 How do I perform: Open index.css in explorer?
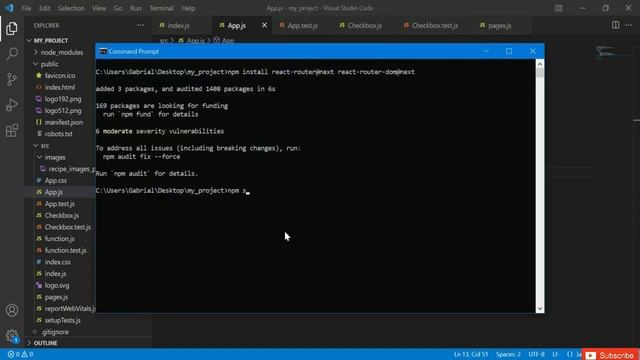58,262
